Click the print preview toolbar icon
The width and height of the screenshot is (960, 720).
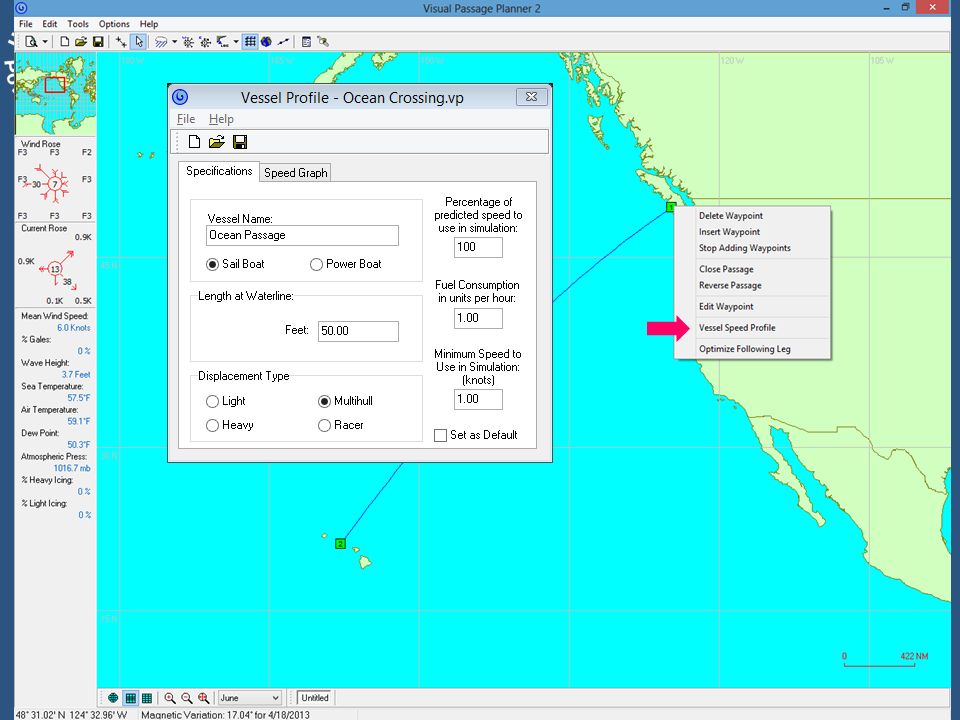(31, 42)
